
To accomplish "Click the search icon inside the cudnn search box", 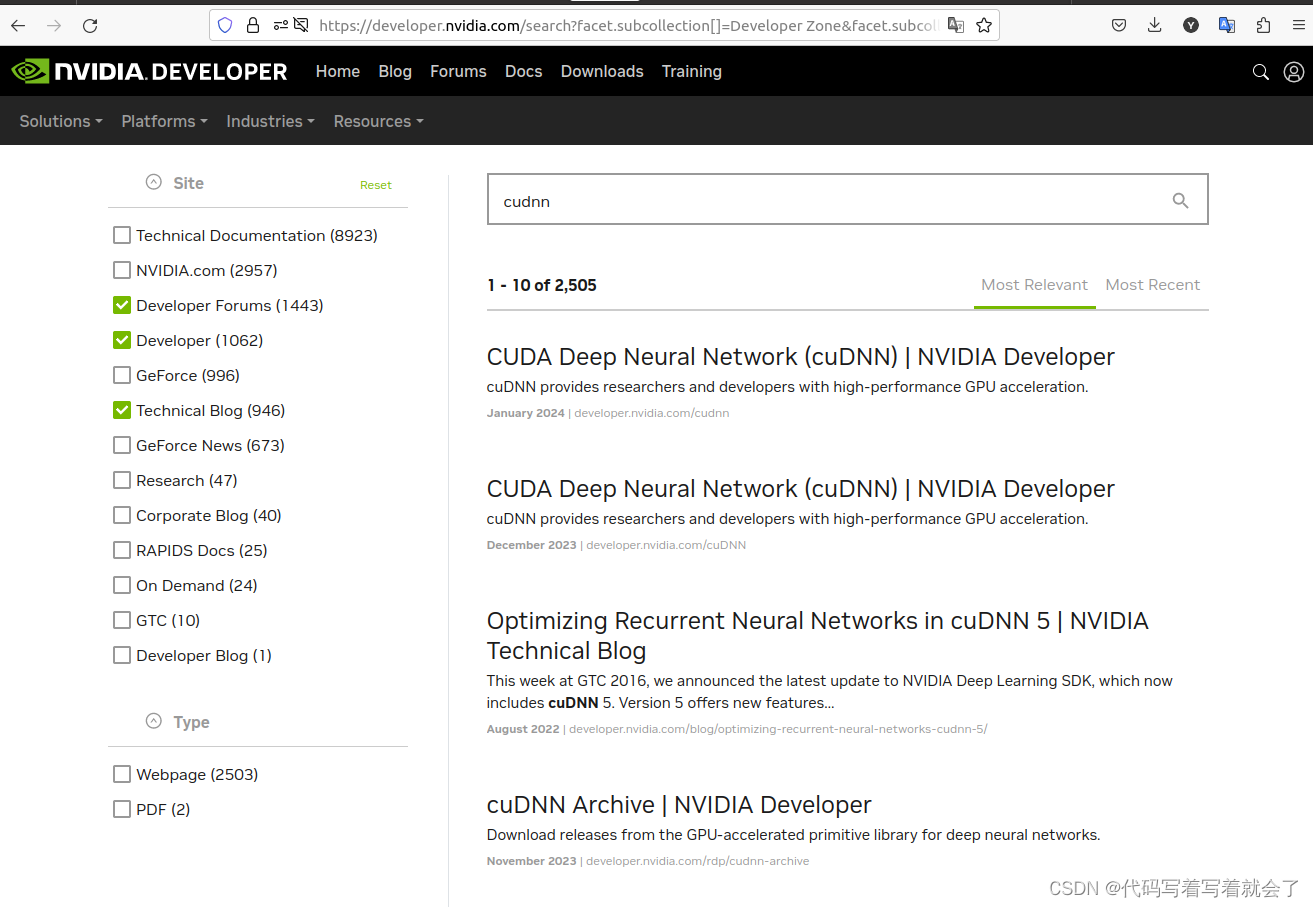I will tap(1180, 200).
